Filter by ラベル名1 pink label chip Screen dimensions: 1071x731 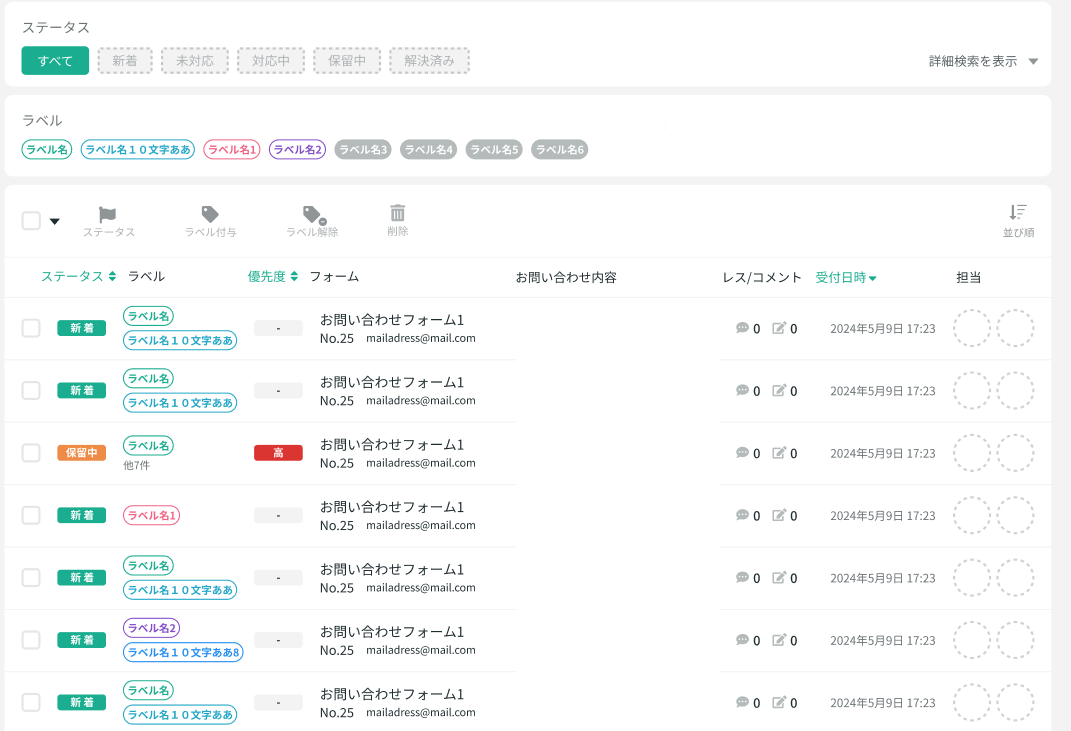click(232, 150)
